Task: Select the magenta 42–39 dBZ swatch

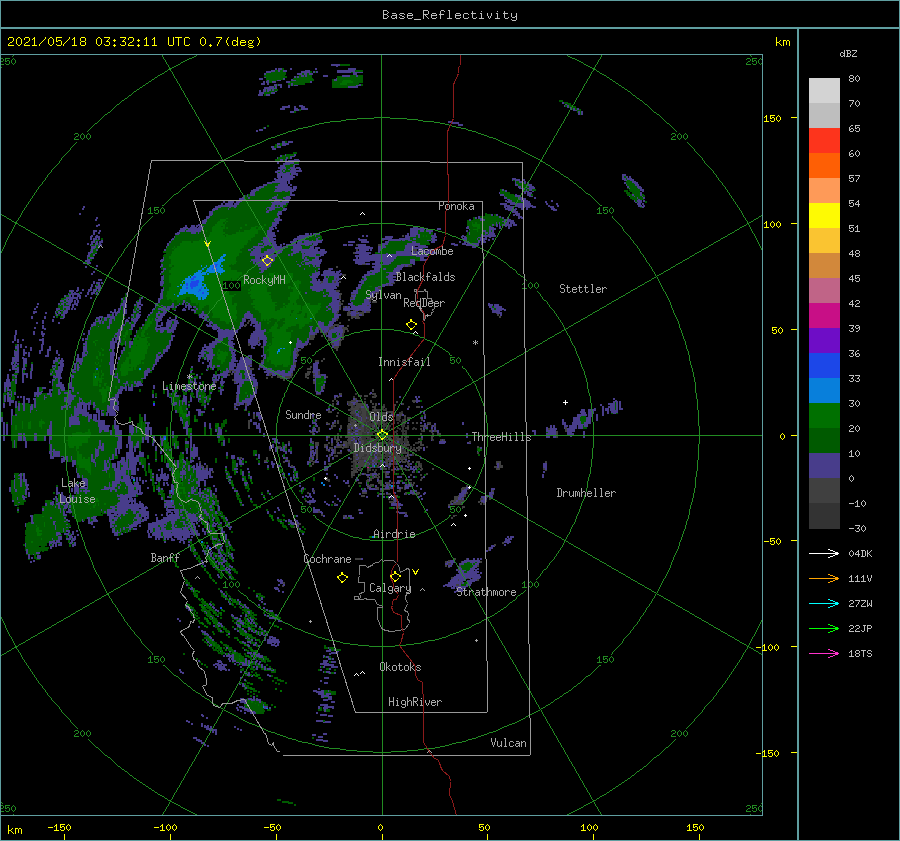Action: pos(824,316)
